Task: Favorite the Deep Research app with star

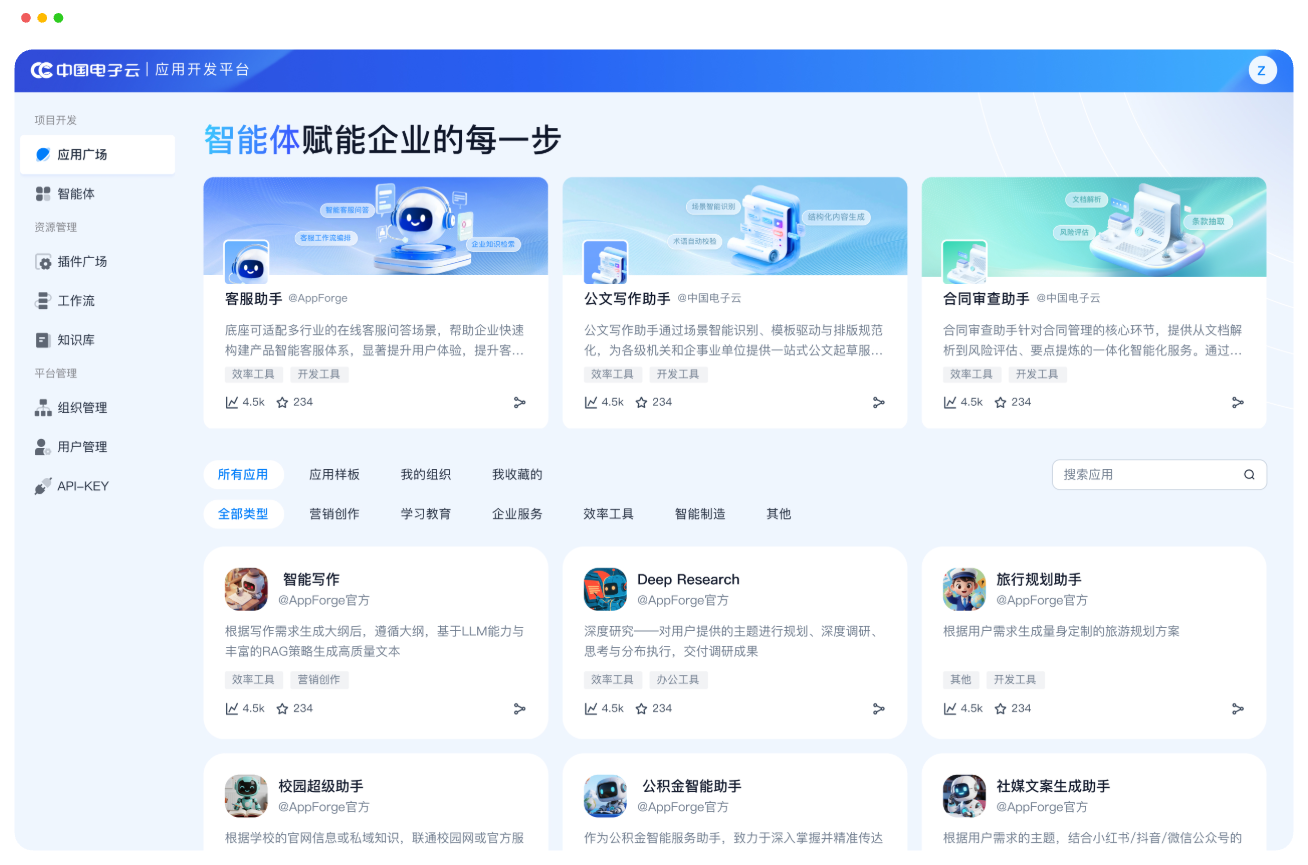Action: click(x=641, y=708)
